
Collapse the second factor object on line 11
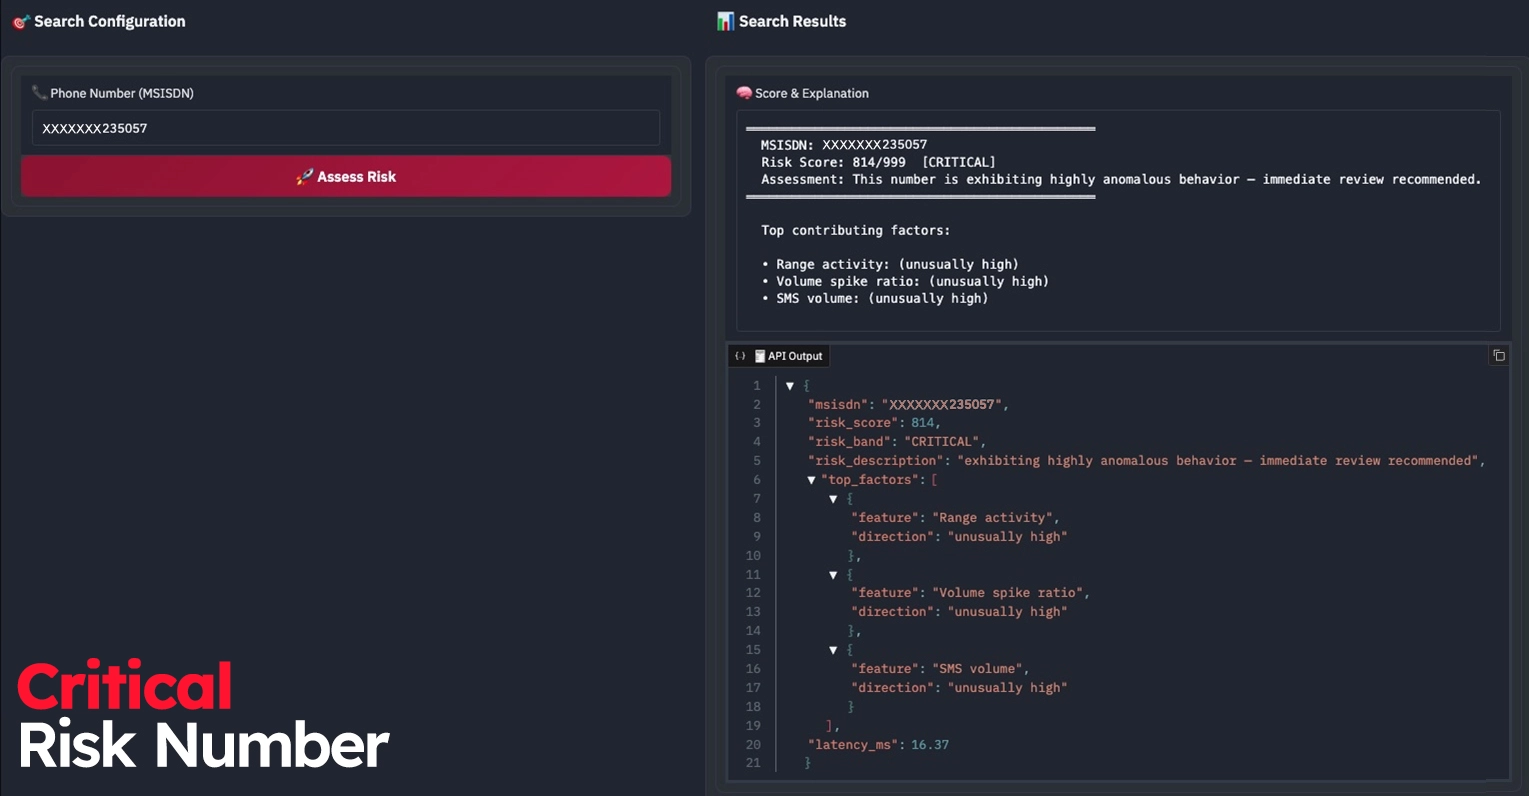point(833,575)
